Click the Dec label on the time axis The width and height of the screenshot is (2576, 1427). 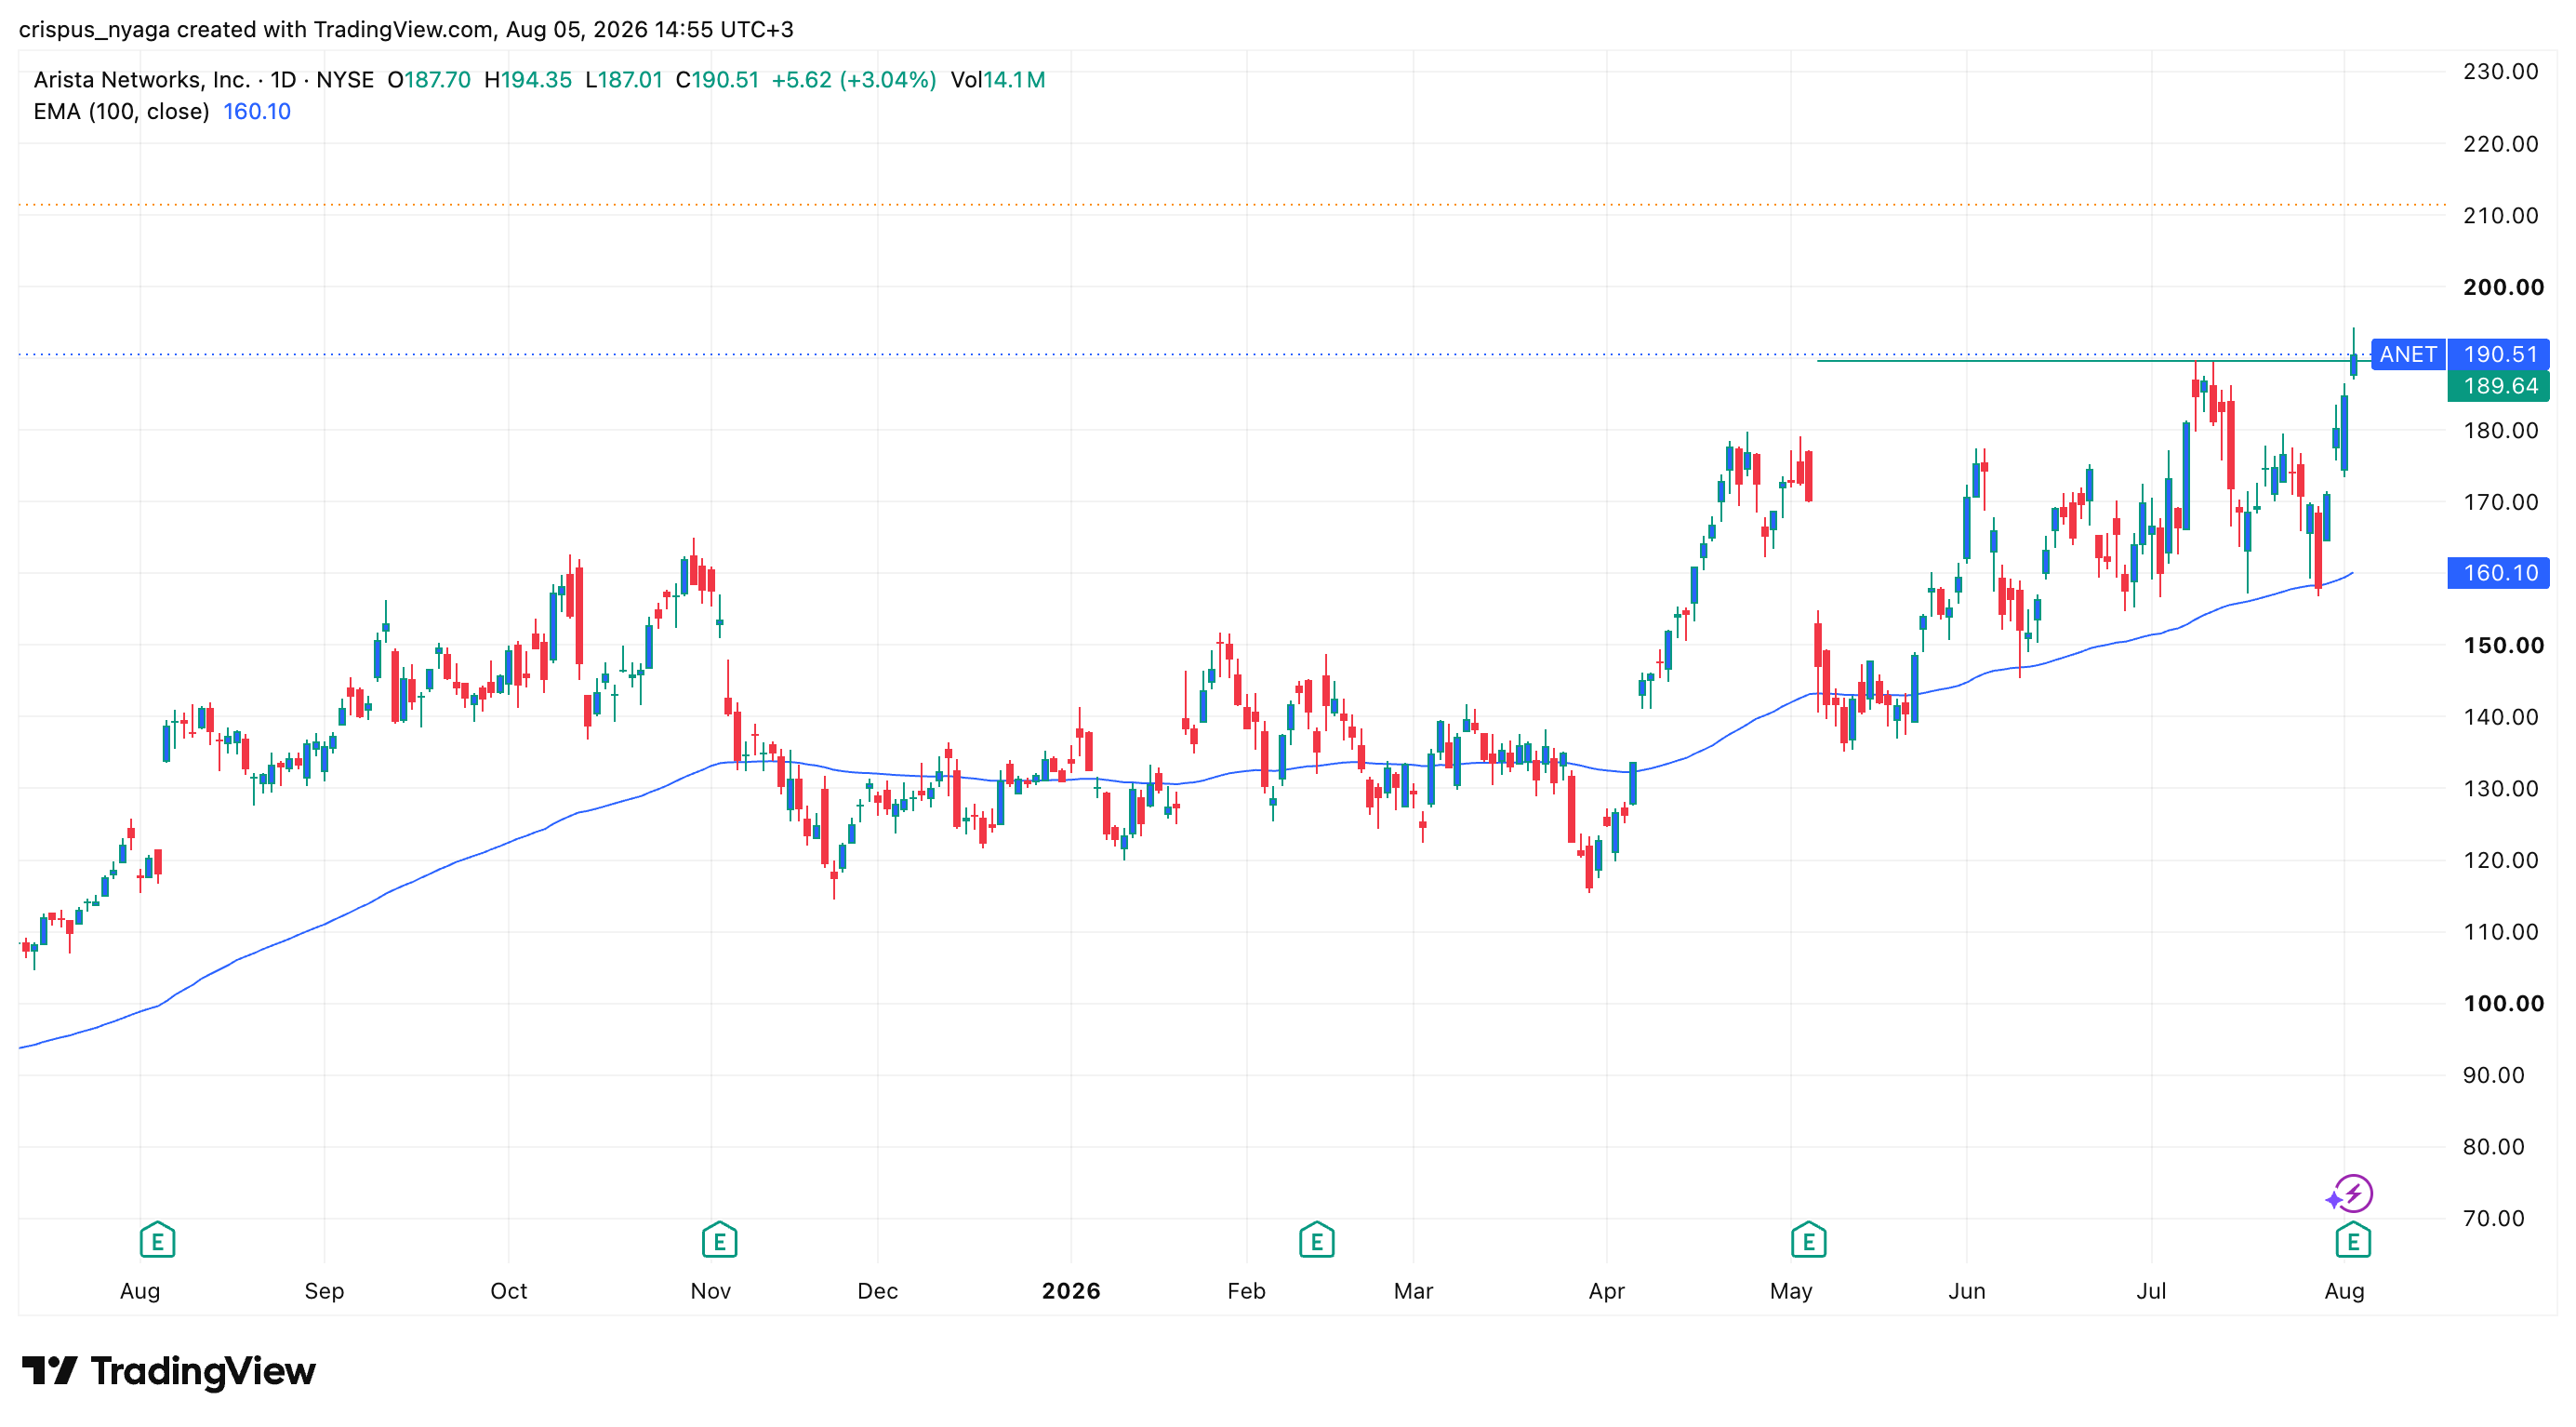(x=877, y=1291)
